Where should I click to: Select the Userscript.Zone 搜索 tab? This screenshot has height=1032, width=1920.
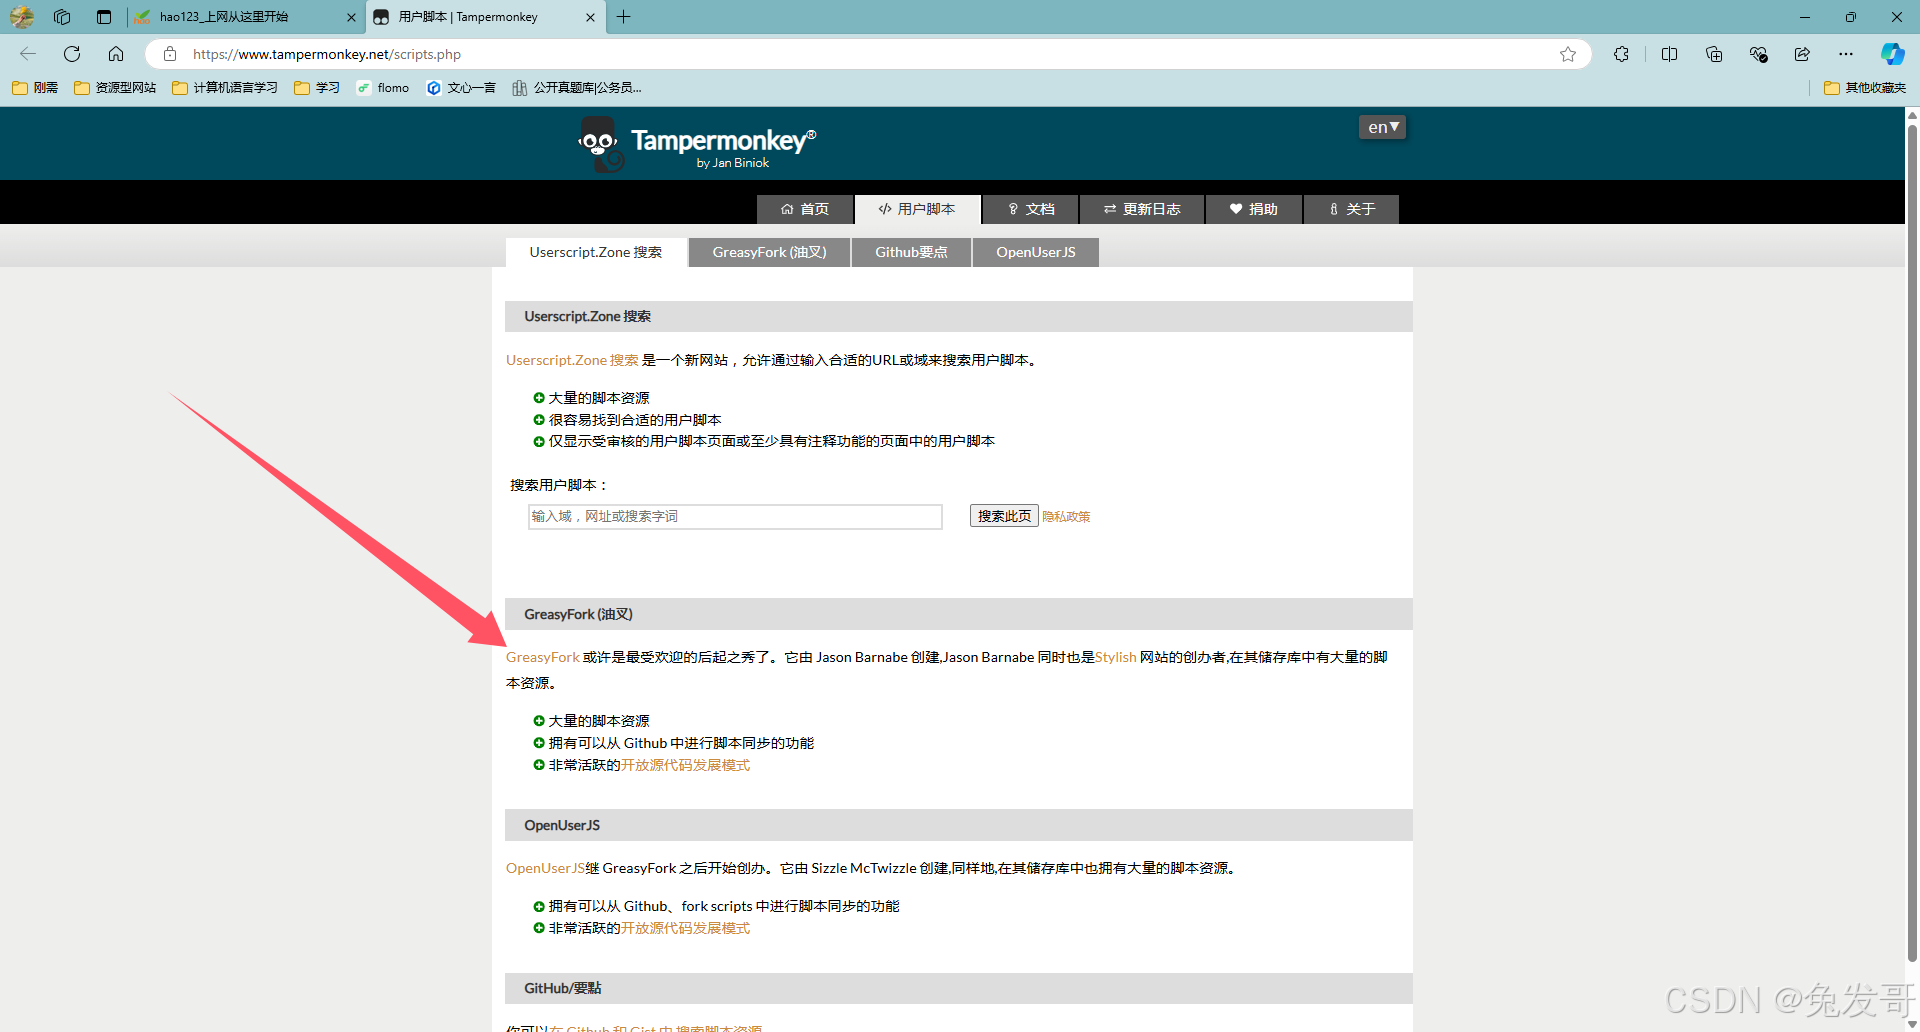pos(596,252)
